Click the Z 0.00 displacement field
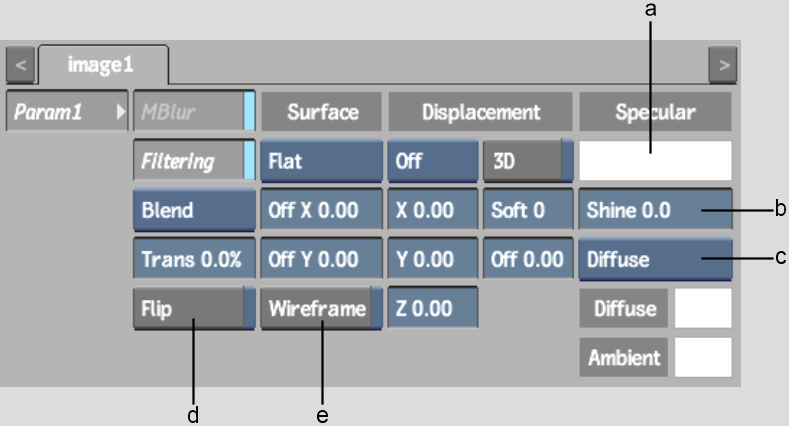 pyautogui.click(x=432, y=309)
